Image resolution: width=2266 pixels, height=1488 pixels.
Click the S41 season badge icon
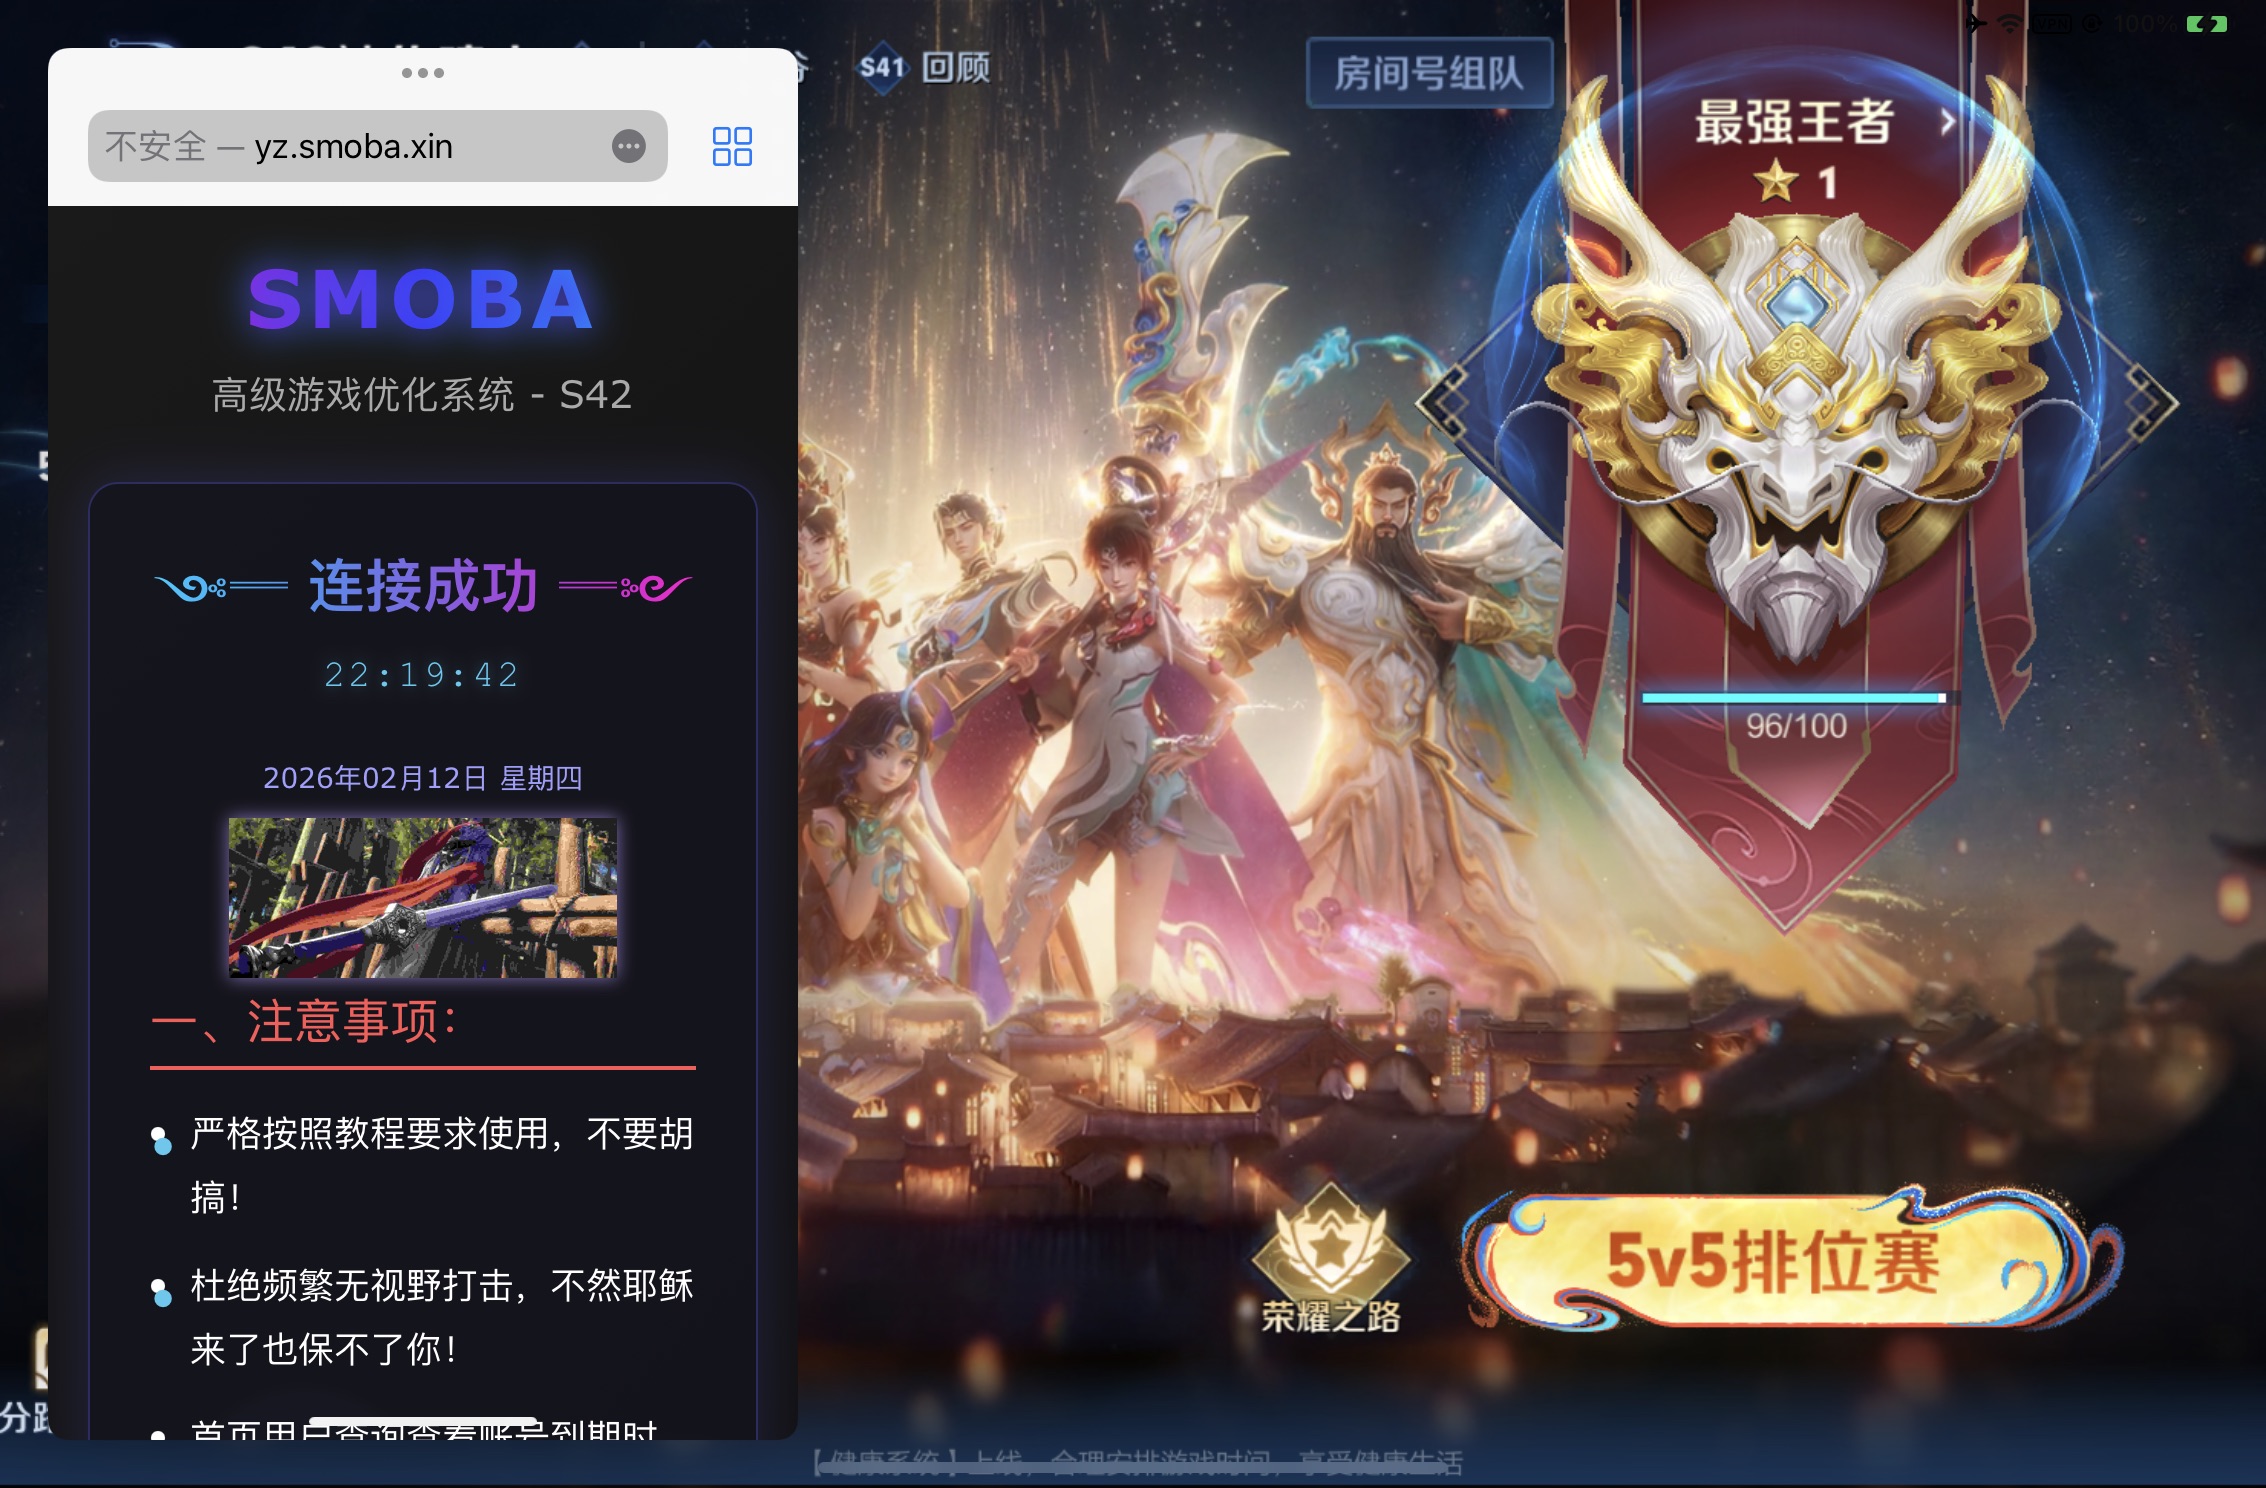coord(882,67)
